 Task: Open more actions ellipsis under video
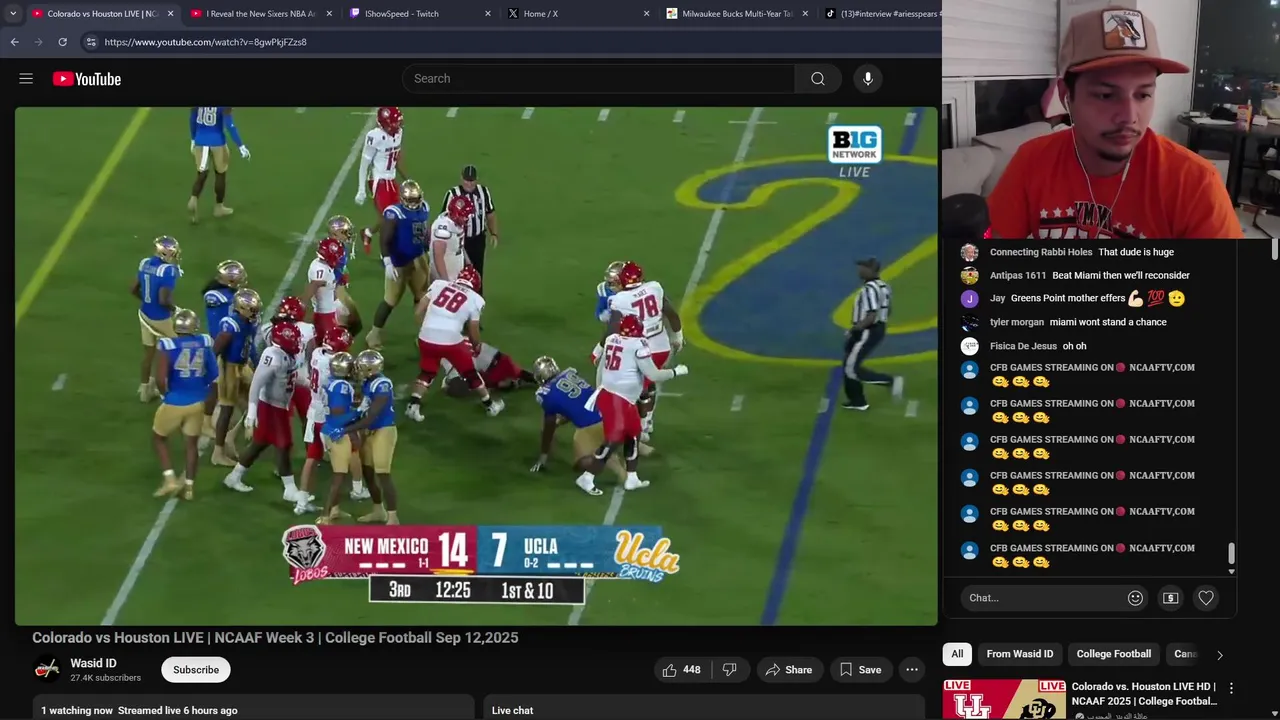(912, 670)
